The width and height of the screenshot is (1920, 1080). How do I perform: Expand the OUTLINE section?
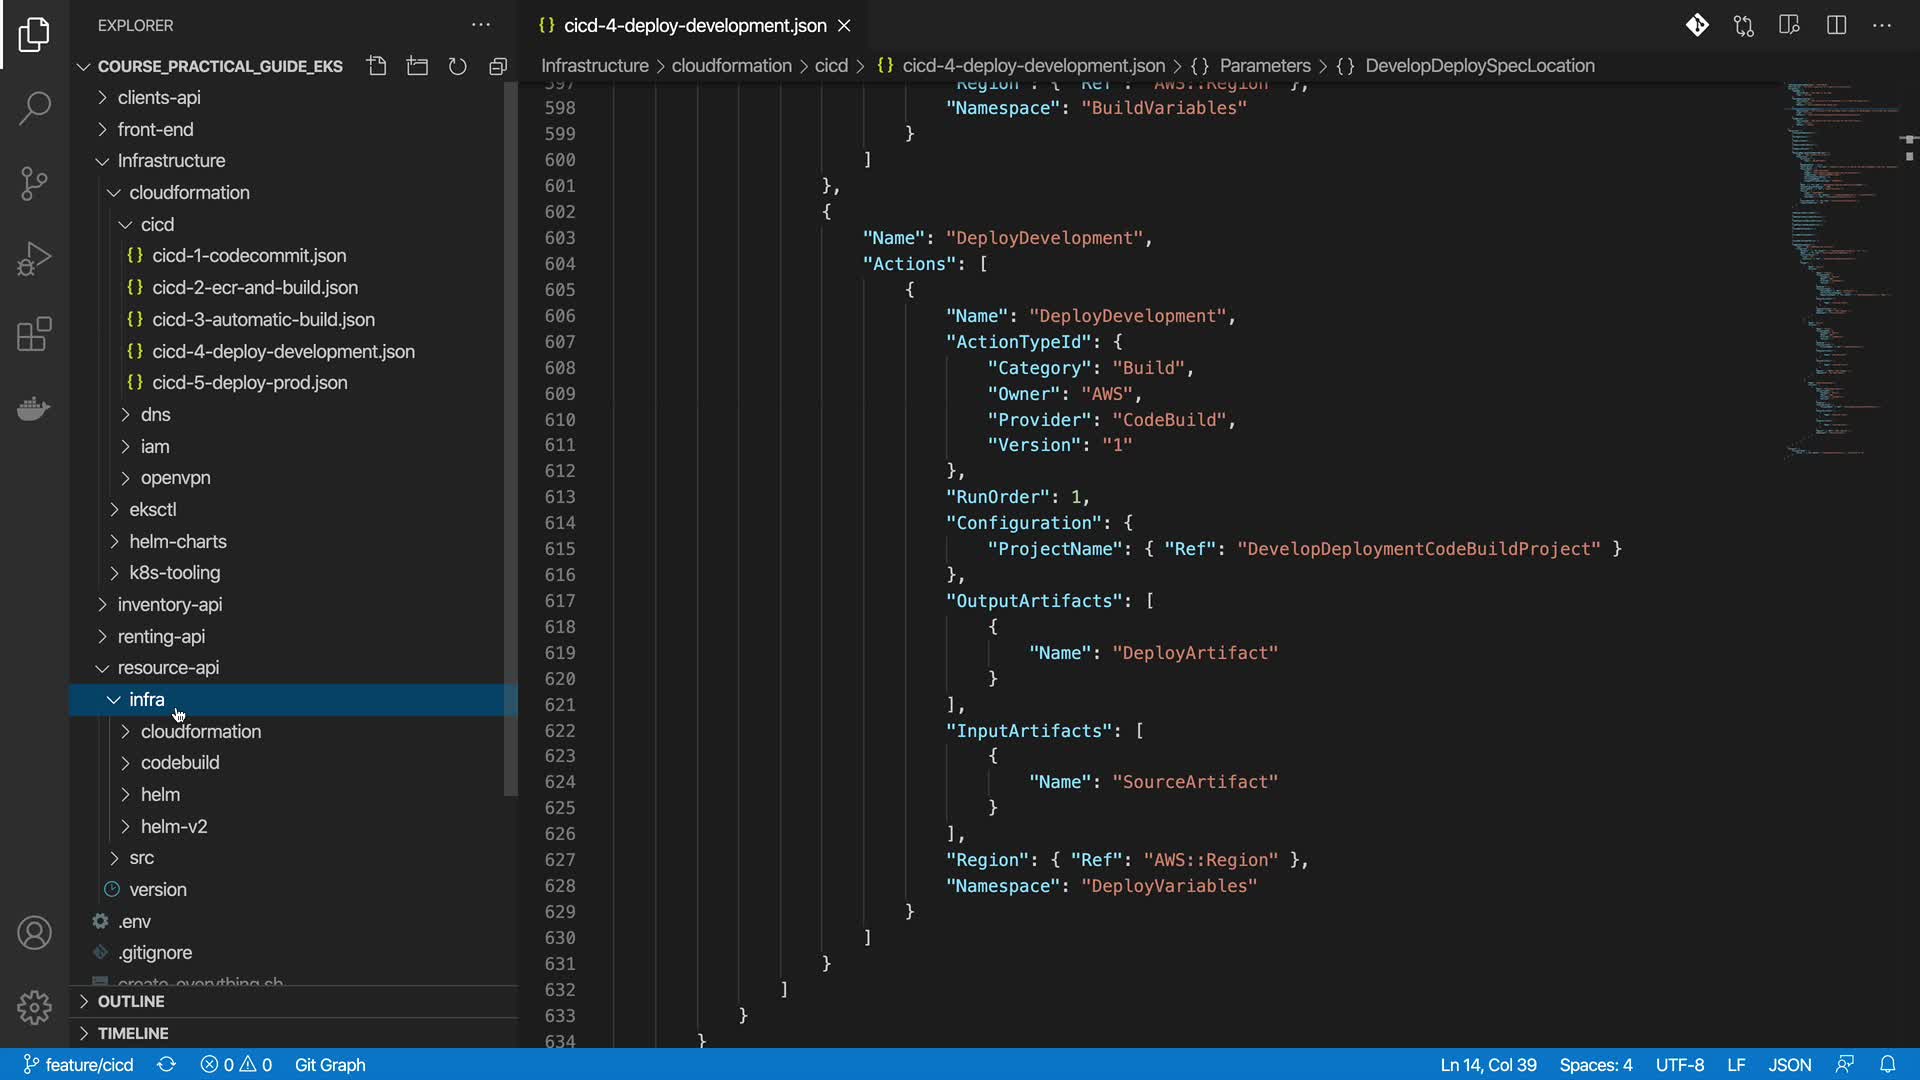tap(130, 1001)
